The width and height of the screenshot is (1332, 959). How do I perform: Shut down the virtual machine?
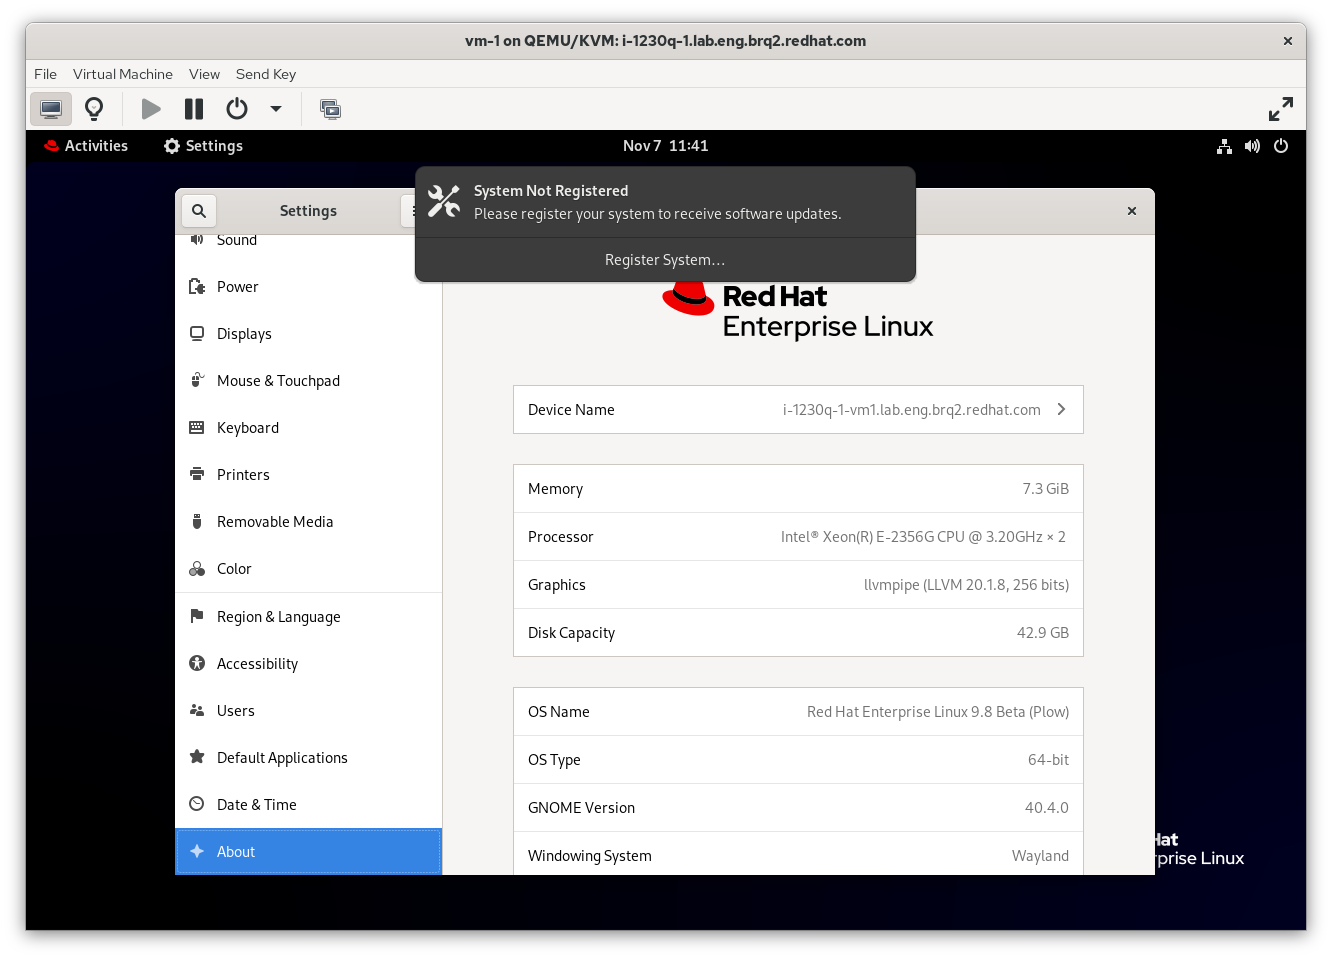[x=237, y=108]
